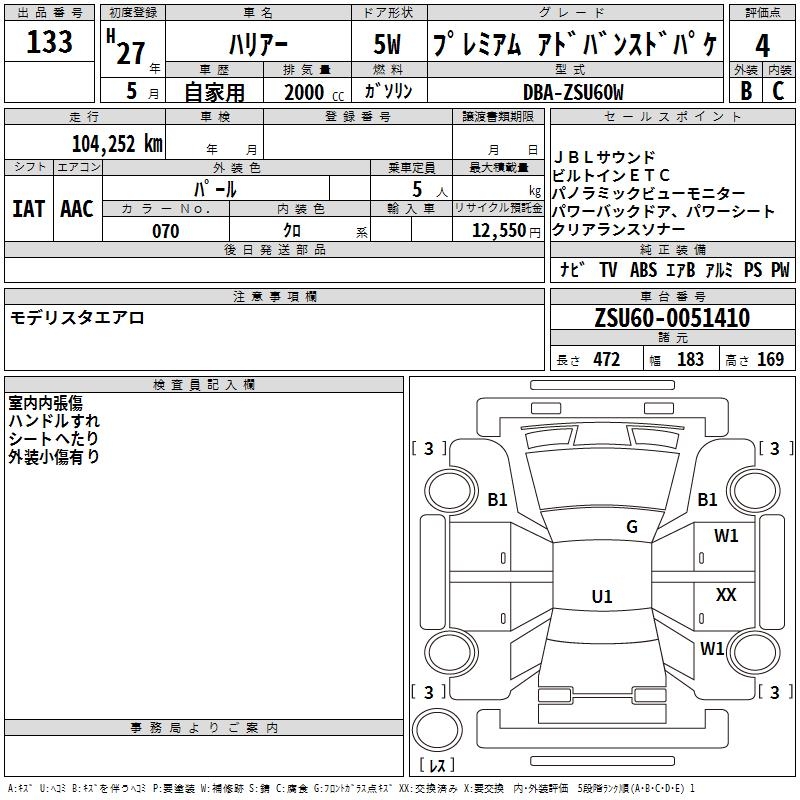Select the spare tire circle above レス
Viewport: 800px width, 800px height.
point(437,730)
